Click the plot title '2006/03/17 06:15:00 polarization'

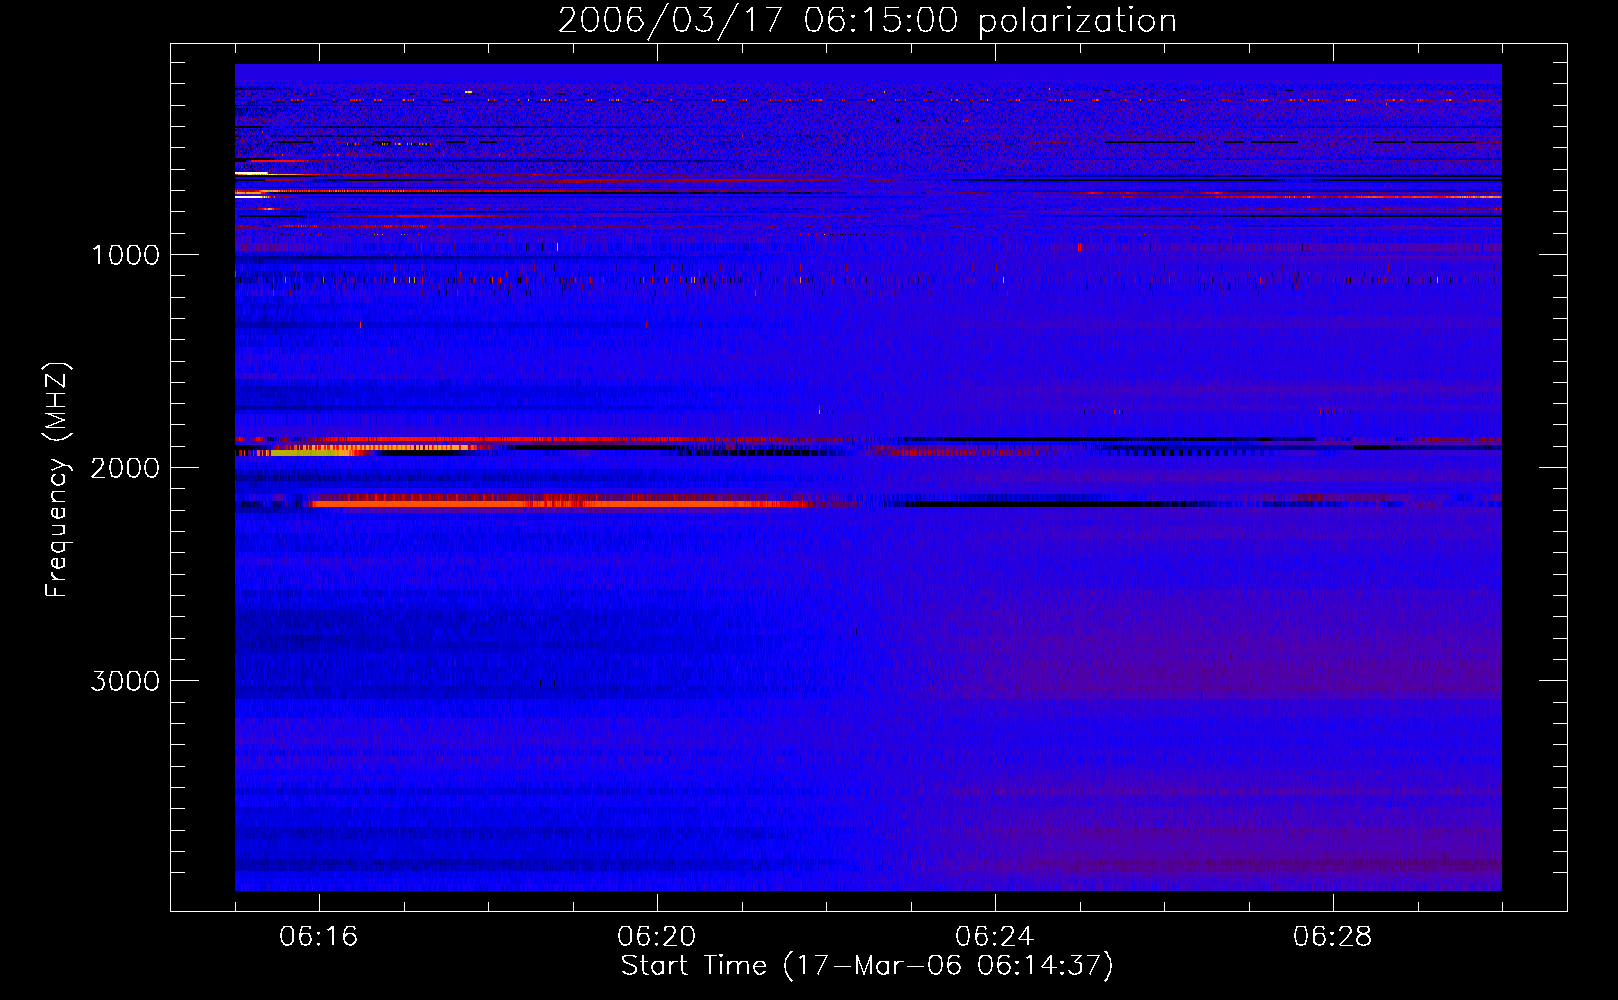(867, 20)
